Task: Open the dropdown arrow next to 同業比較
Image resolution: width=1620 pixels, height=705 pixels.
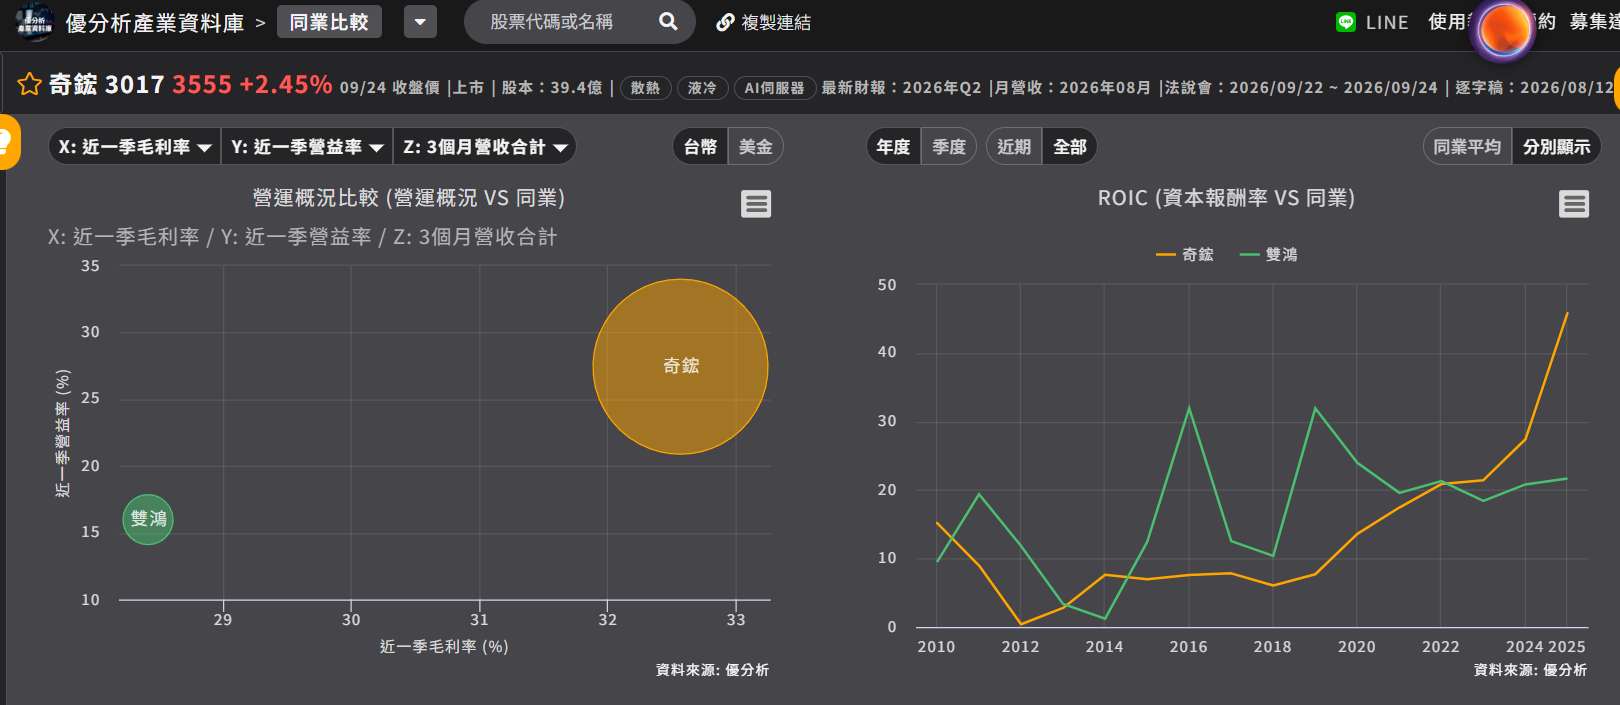Action: 420,22
